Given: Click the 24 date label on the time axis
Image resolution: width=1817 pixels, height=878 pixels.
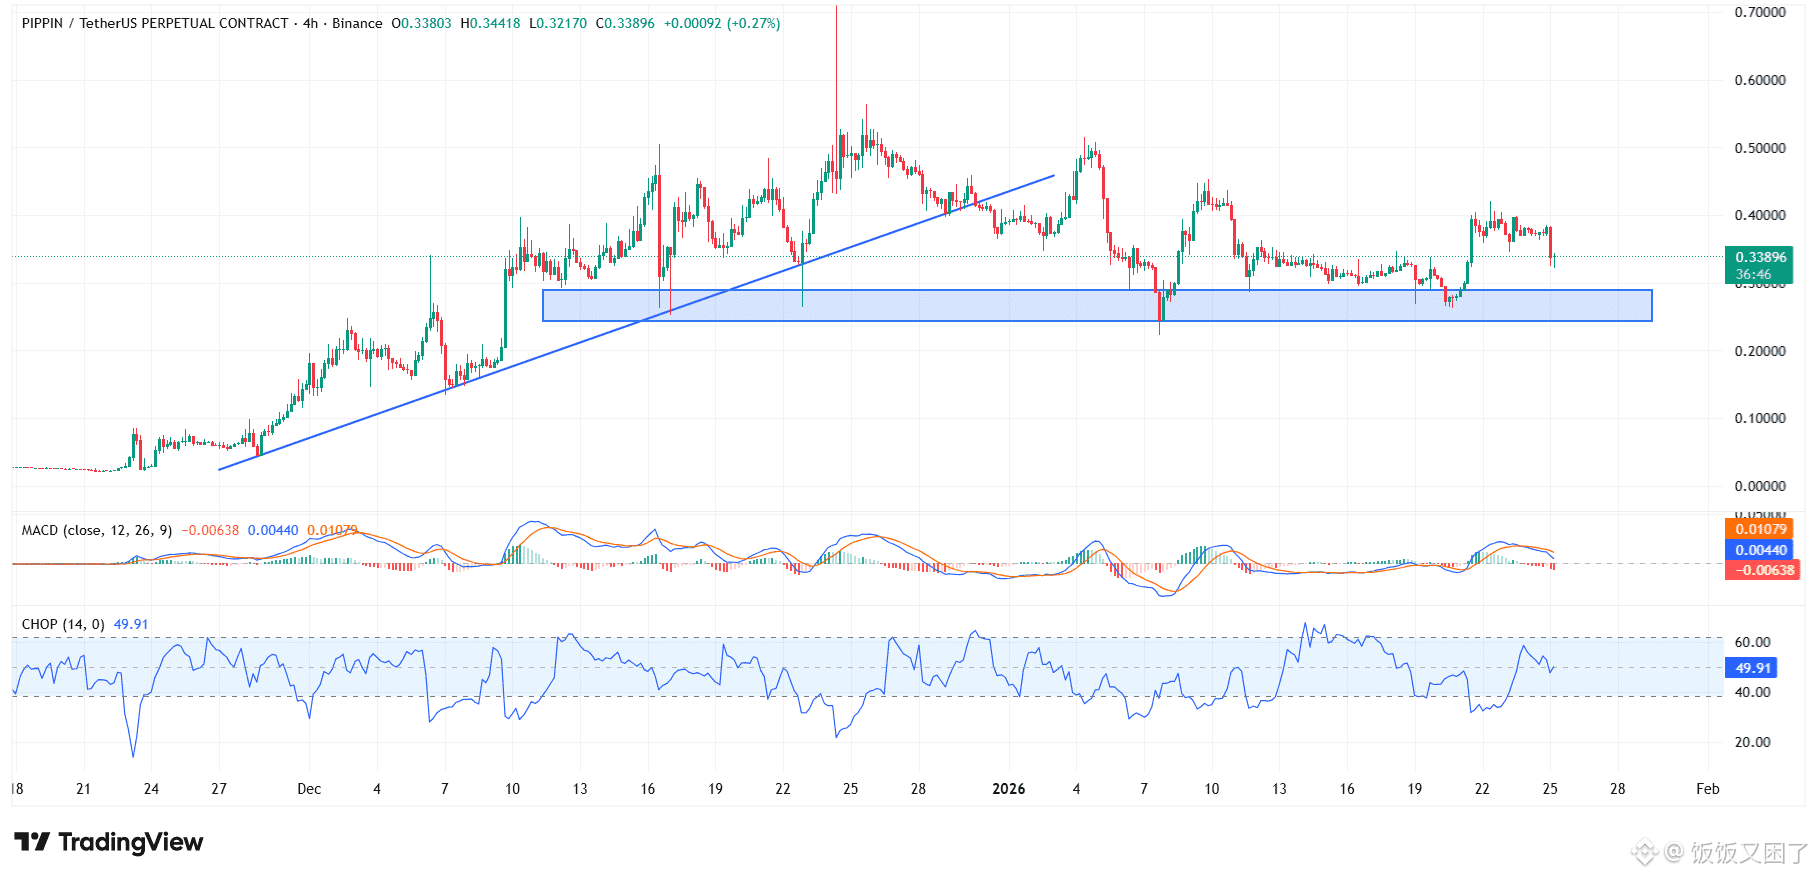Looking at the screenshot, I should point(151,789).
